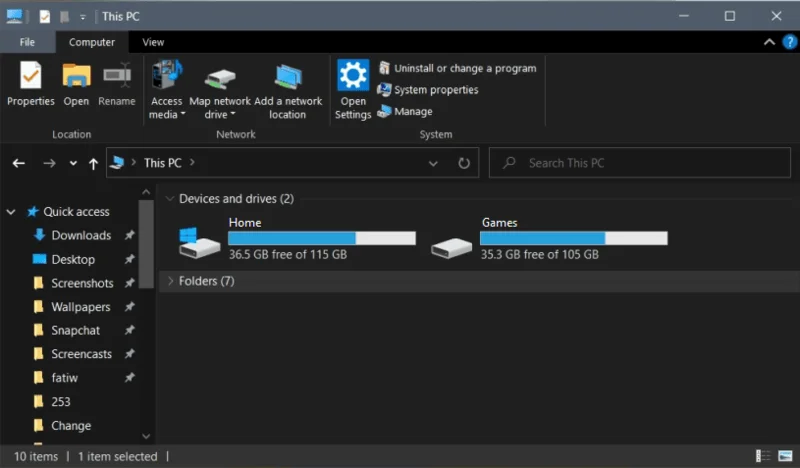Switch to the View ribbon tab
The image size is (800, 468).
click(153, 42)
